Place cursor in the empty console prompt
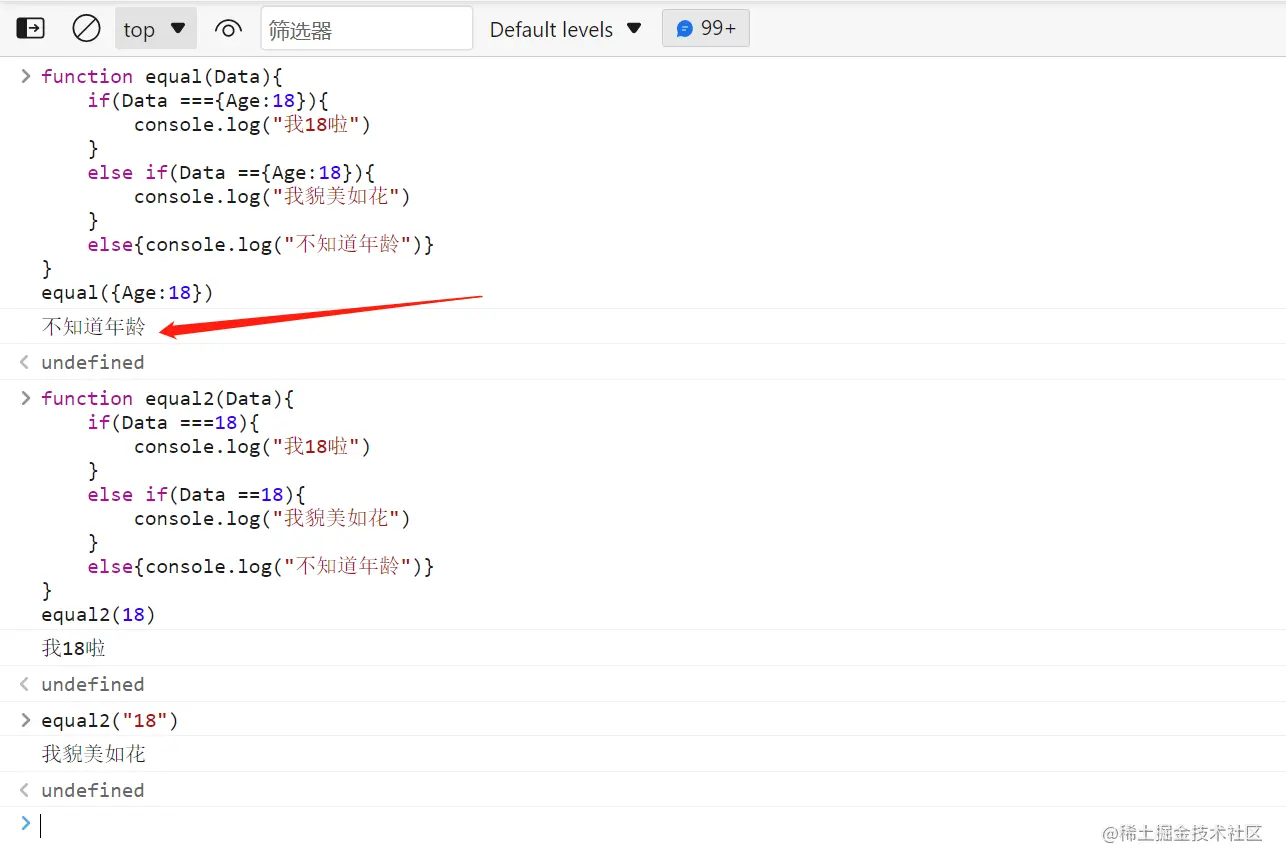1286x867 pixels. tap(643, 825)
